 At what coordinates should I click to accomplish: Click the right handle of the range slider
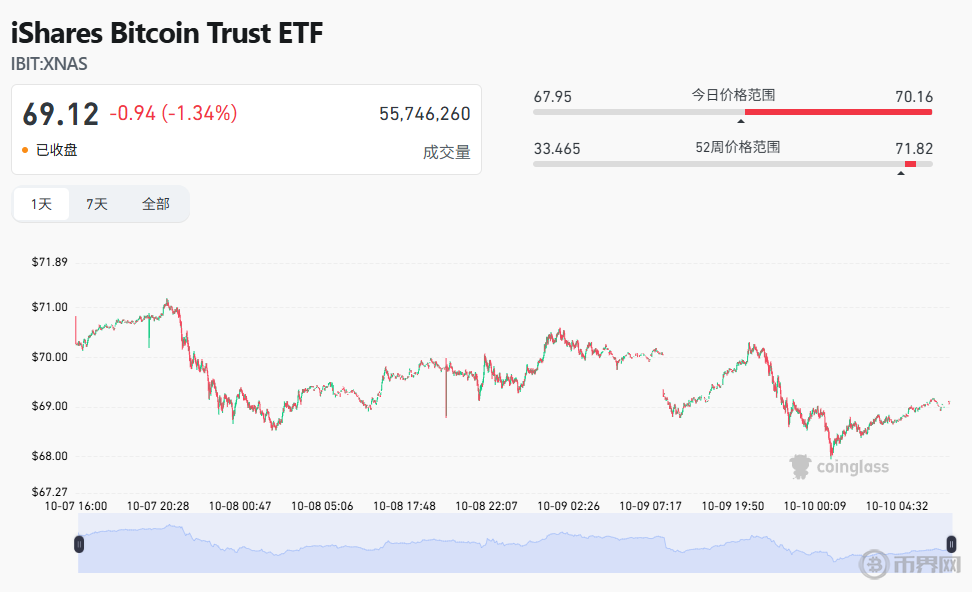pyautogui.click(x=951, y=544)
